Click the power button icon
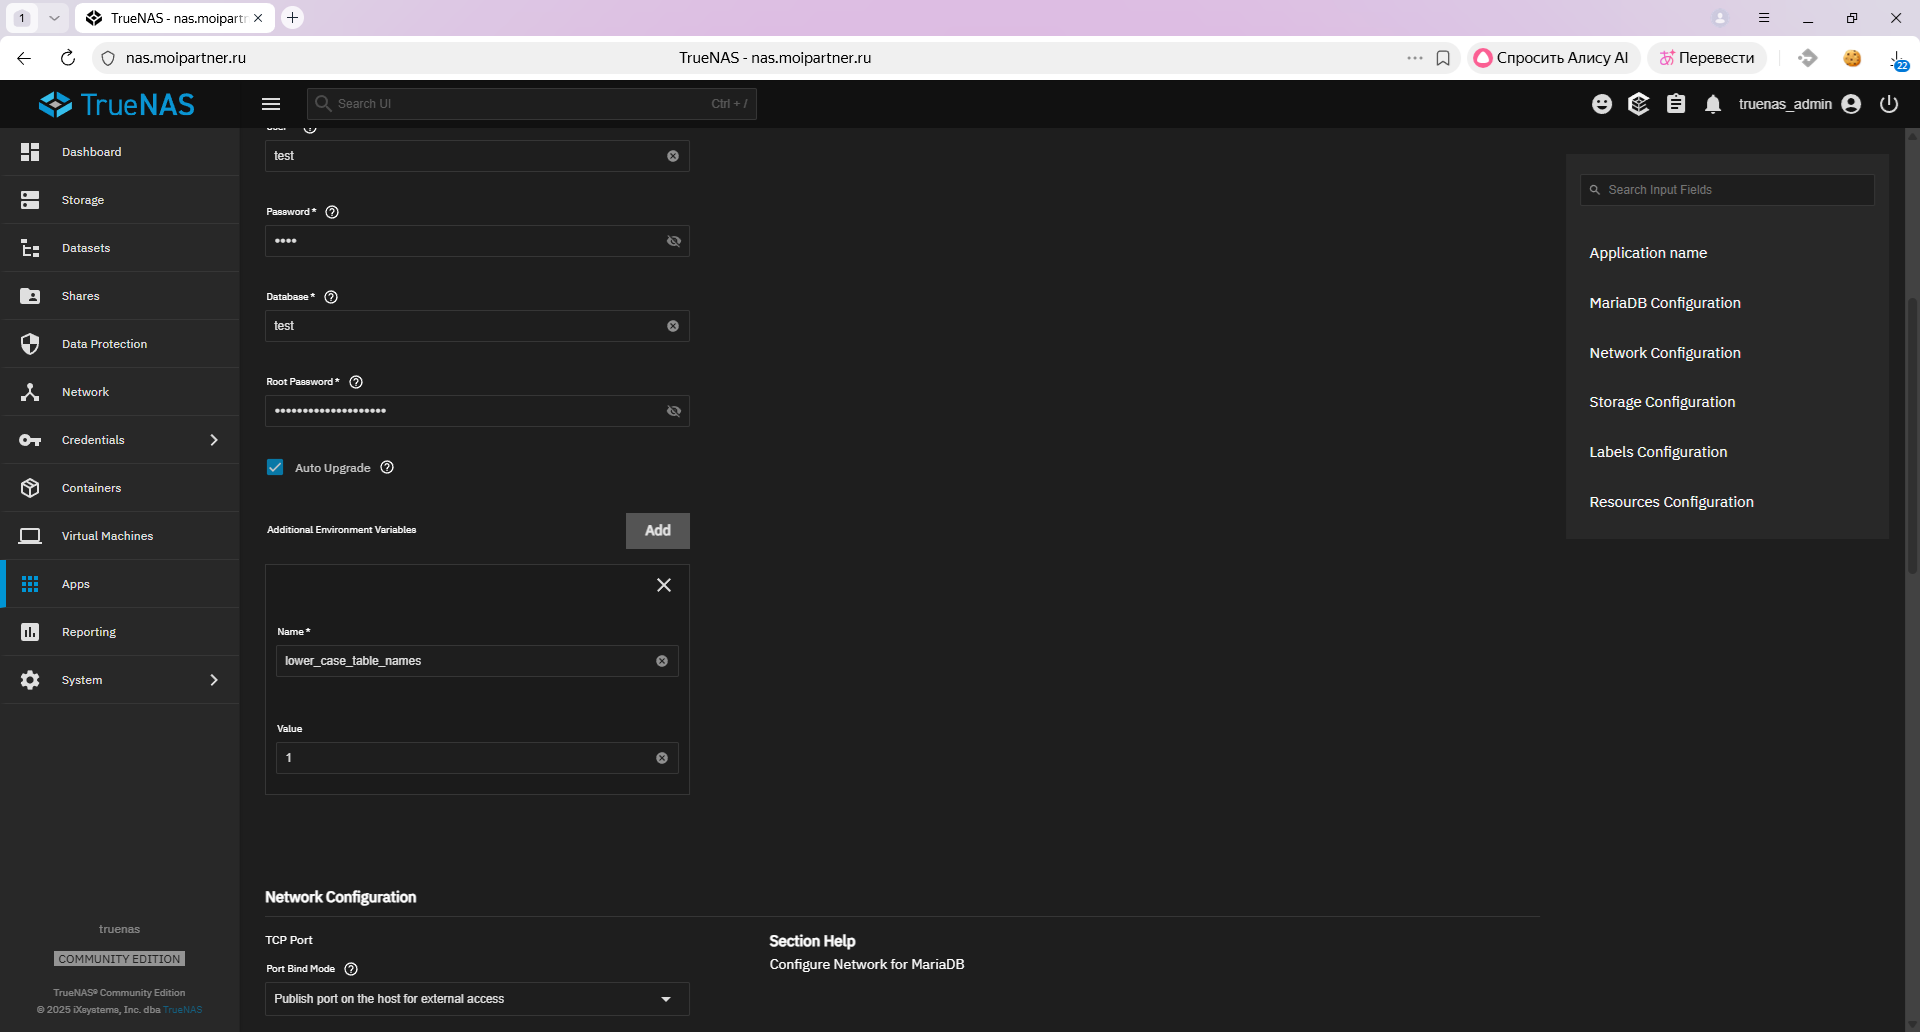 (x=1888, y=104)
